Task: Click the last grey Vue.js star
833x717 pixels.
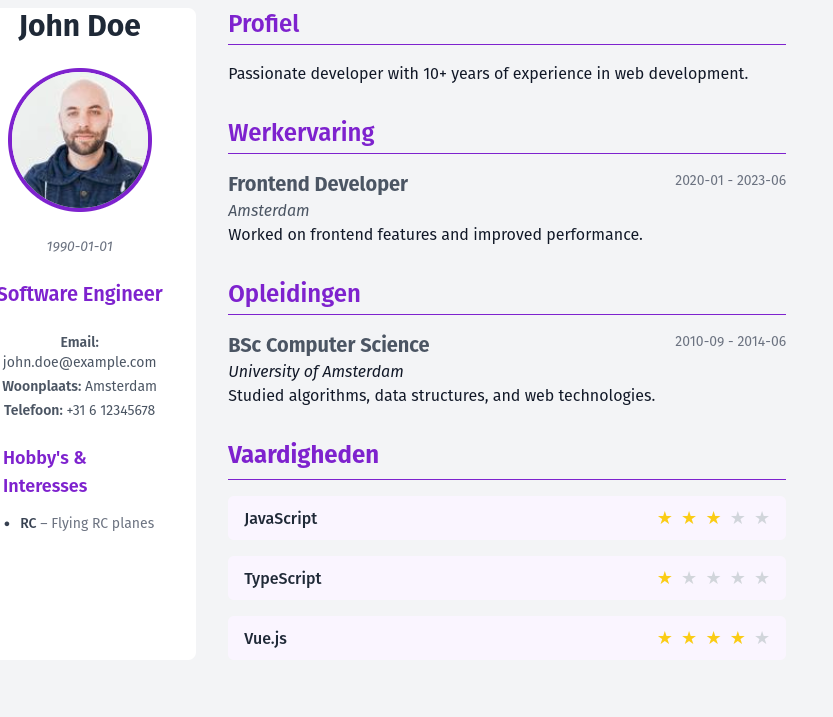Action: [x=762, y=638]
